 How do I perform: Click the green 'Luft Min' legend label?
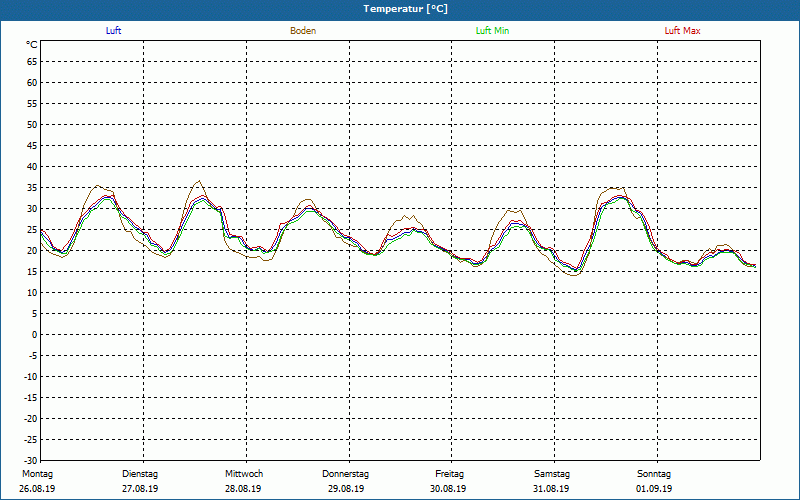coord(492,31)
